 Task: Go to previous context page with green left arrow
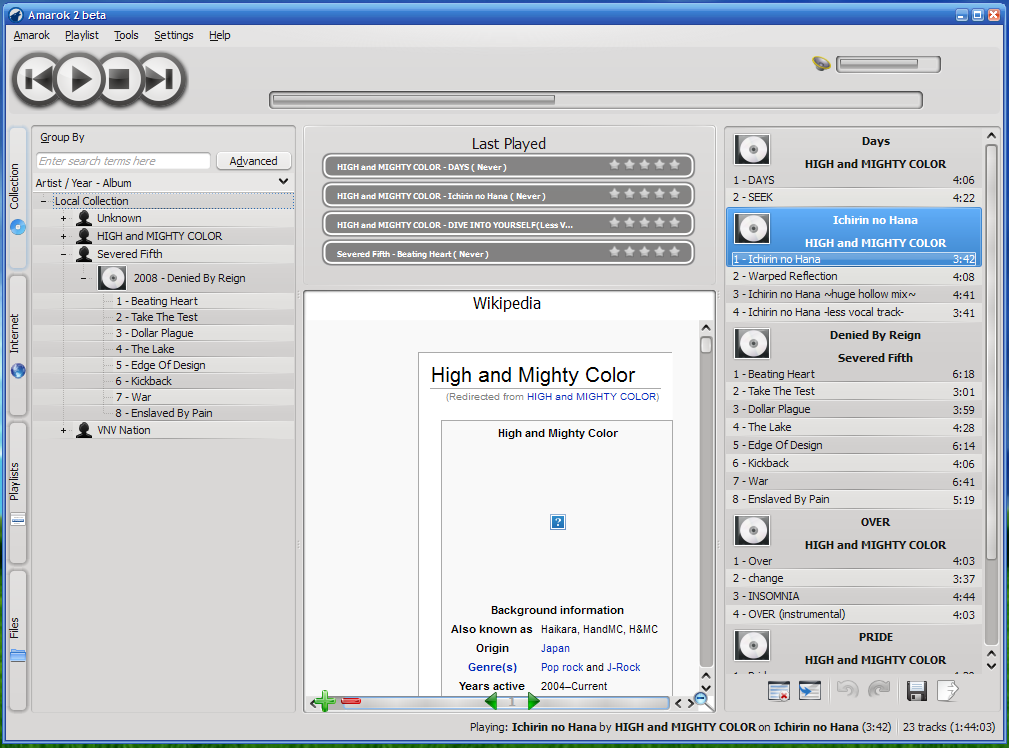coord(491,701)
